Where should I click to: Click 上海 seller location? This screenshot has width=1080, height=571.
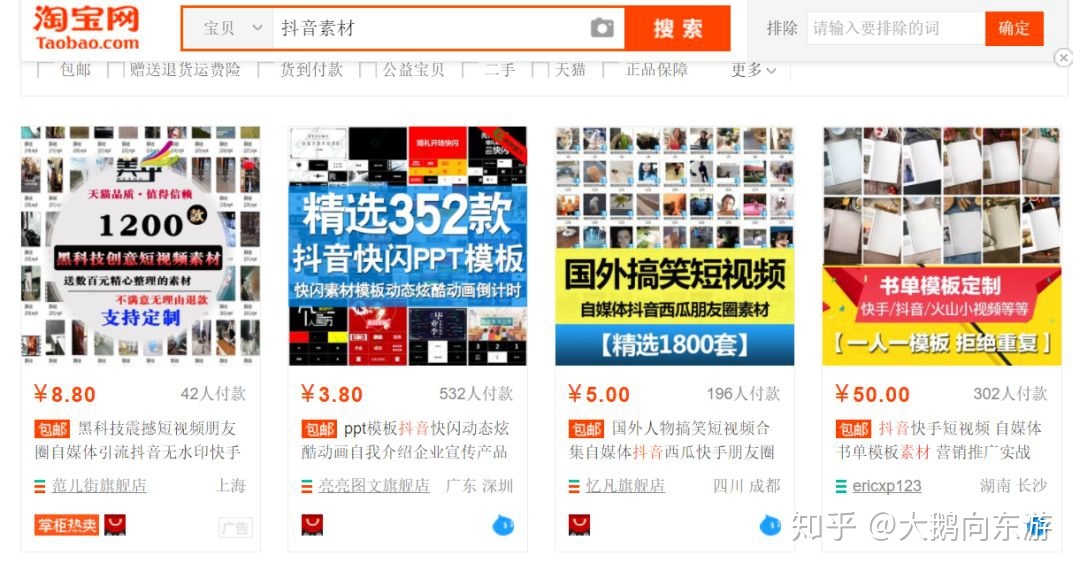[231, 486]
